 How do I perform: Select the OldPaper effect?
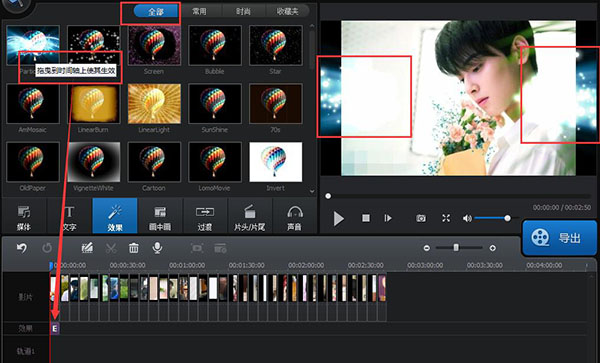tap(33, 162)
